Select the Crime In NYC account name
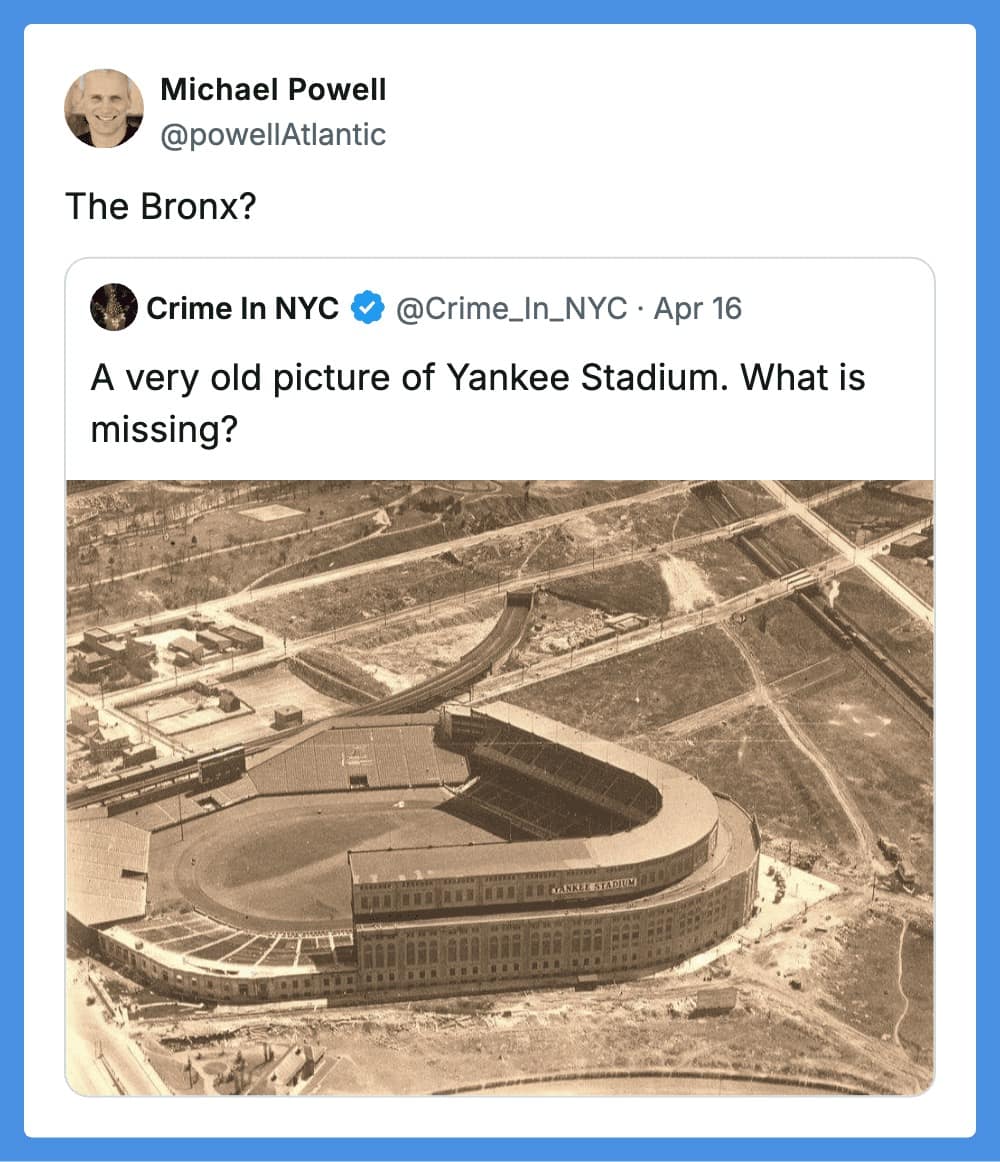The width and height of the screenshot is (1000, 1162). click(x=242, y=308)
